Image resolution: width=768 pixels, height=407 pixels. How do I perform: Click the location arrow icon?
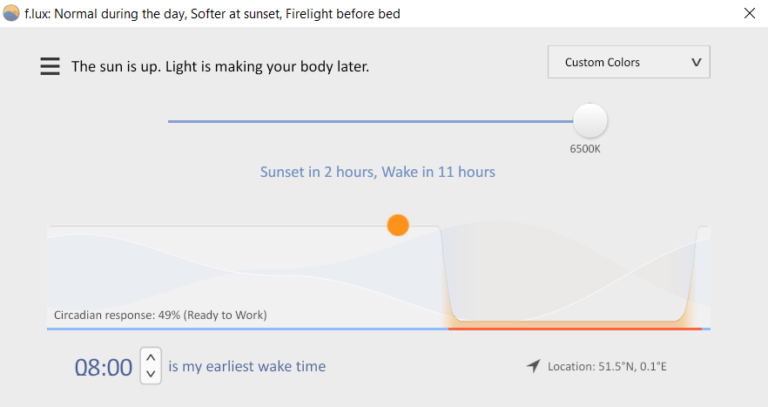click(534, 366)
